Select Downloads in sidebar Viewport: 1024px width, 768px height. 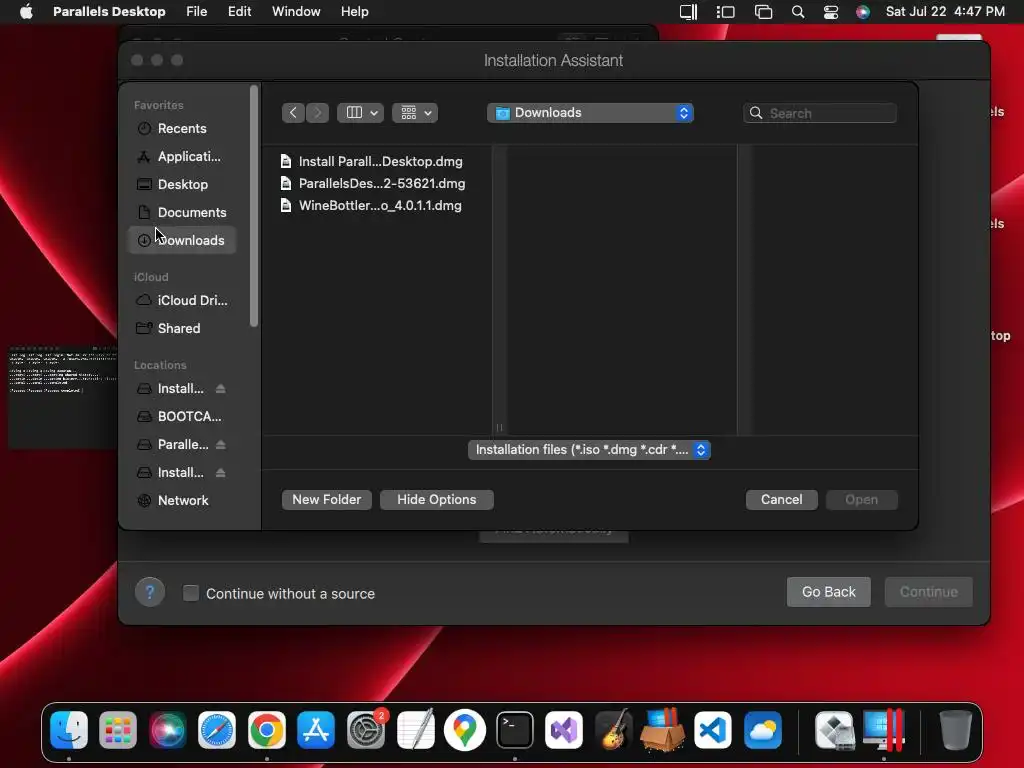tap(182, 240)
